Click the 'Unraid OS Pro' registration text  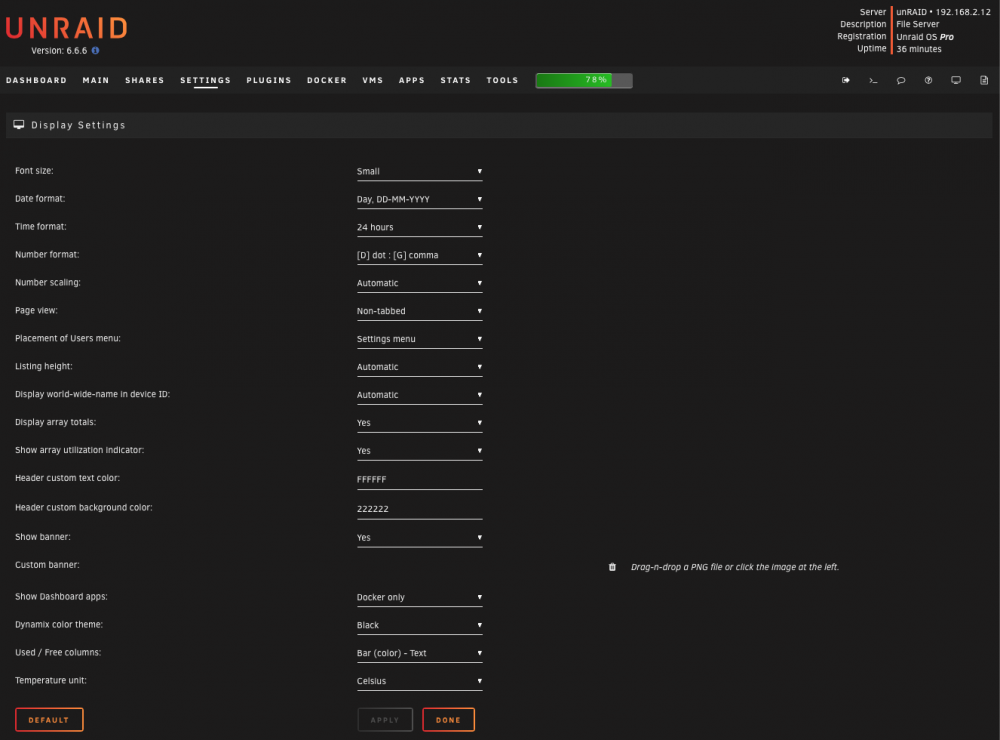point(925,37)
